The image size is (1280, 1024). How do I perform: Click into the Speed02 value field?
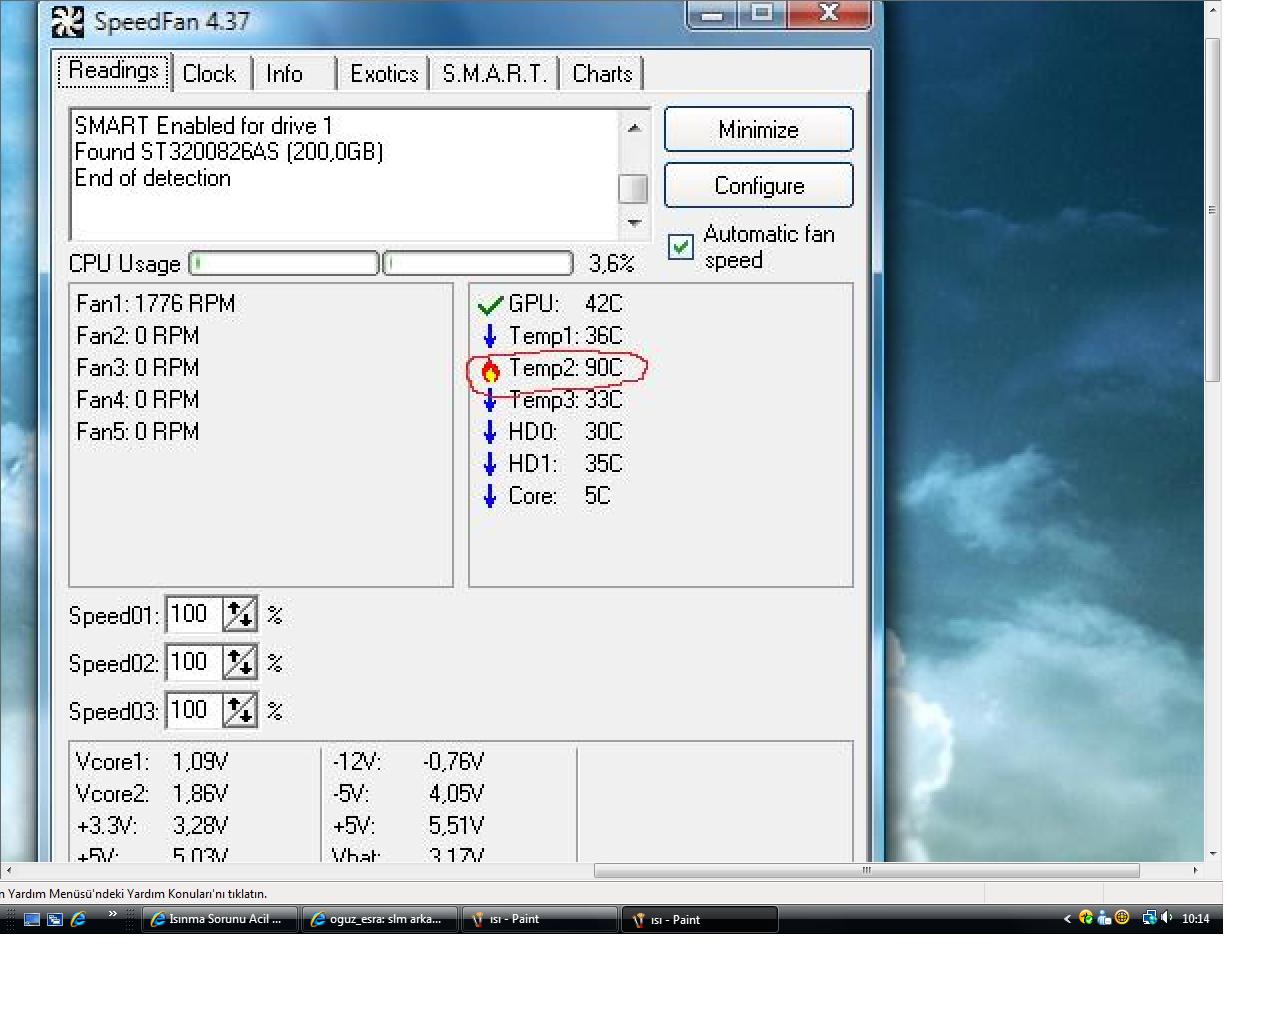[x=194, y=662]
